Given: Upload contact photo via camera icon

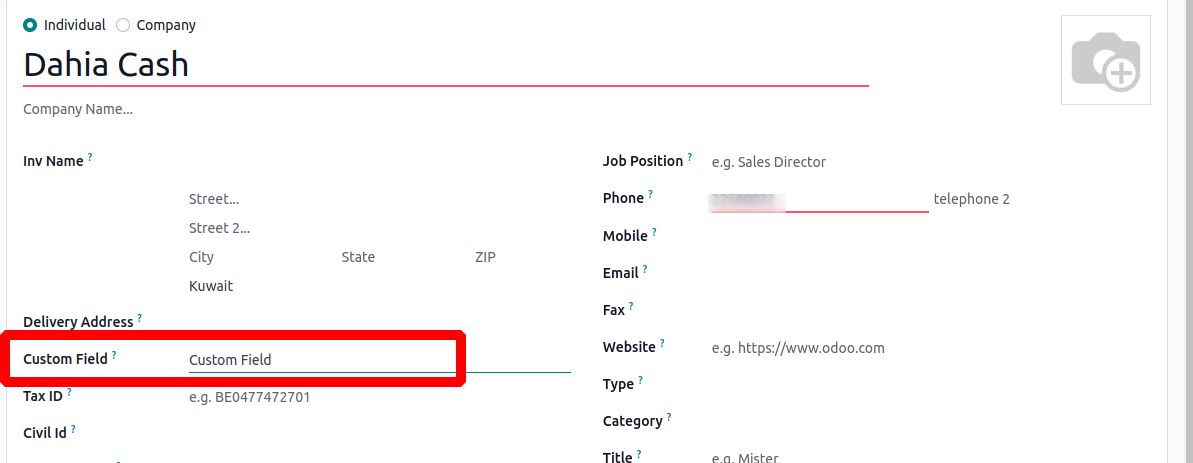Looking at the screenshot, I should [1105, 61].
